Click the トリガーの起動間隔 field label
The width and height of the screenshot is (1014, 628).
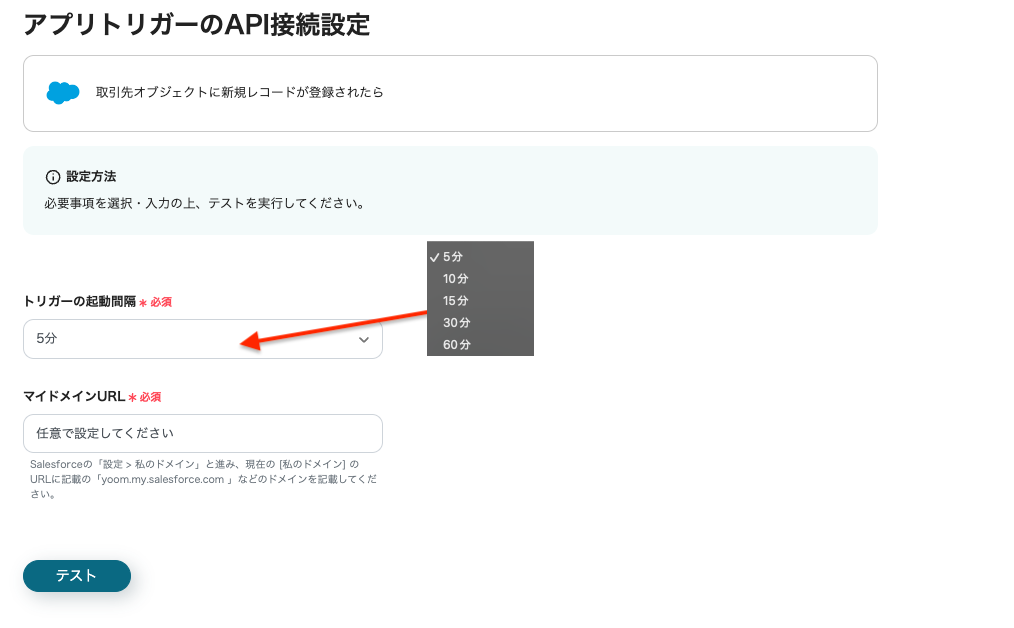79,301
